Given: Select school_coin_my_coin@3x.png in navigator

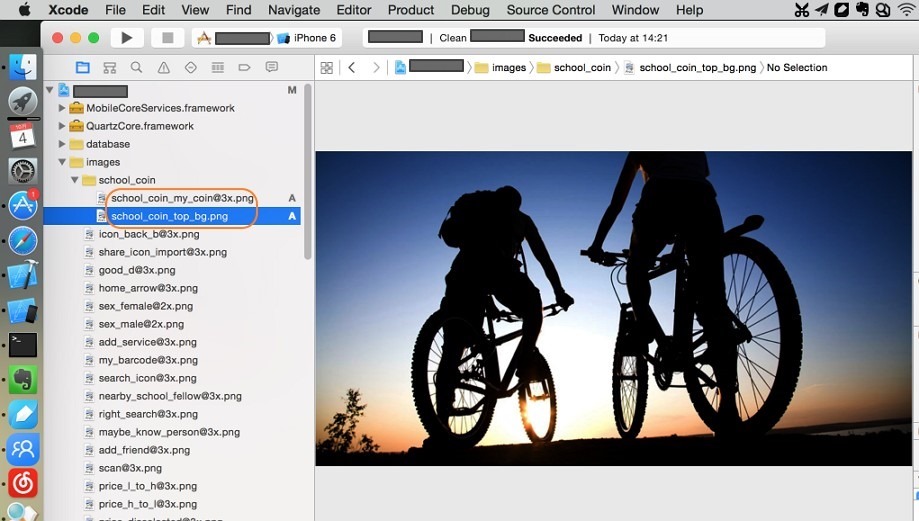Looking at the screenshot, I should coord(182,198).
